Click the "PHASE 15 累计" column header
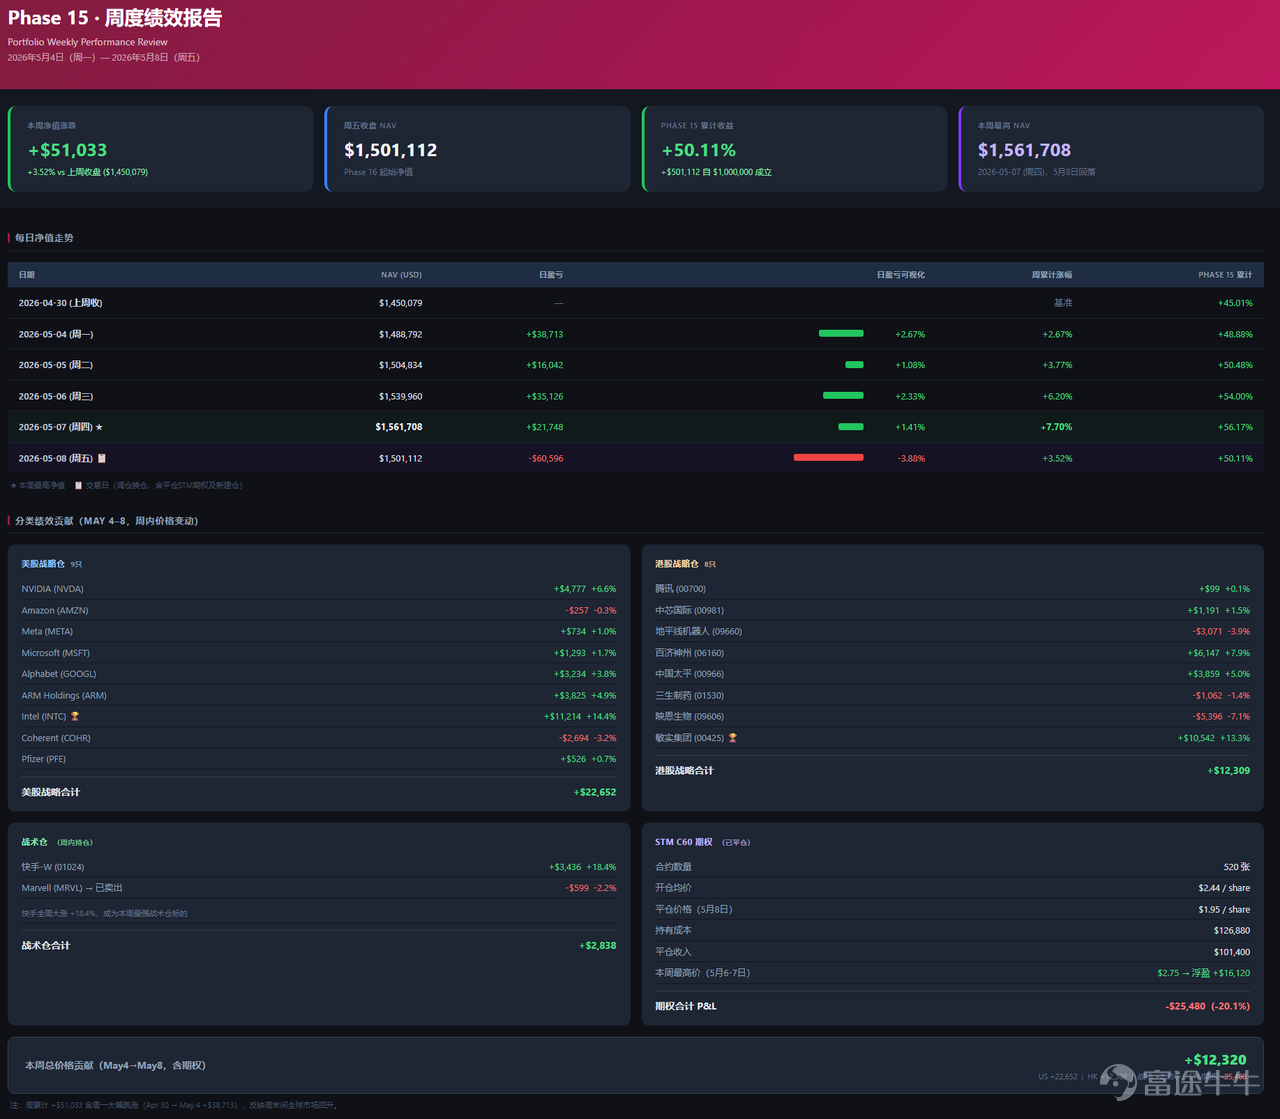The image size is (1280, 1119). pyautogui.click(x=1225, y=275)
